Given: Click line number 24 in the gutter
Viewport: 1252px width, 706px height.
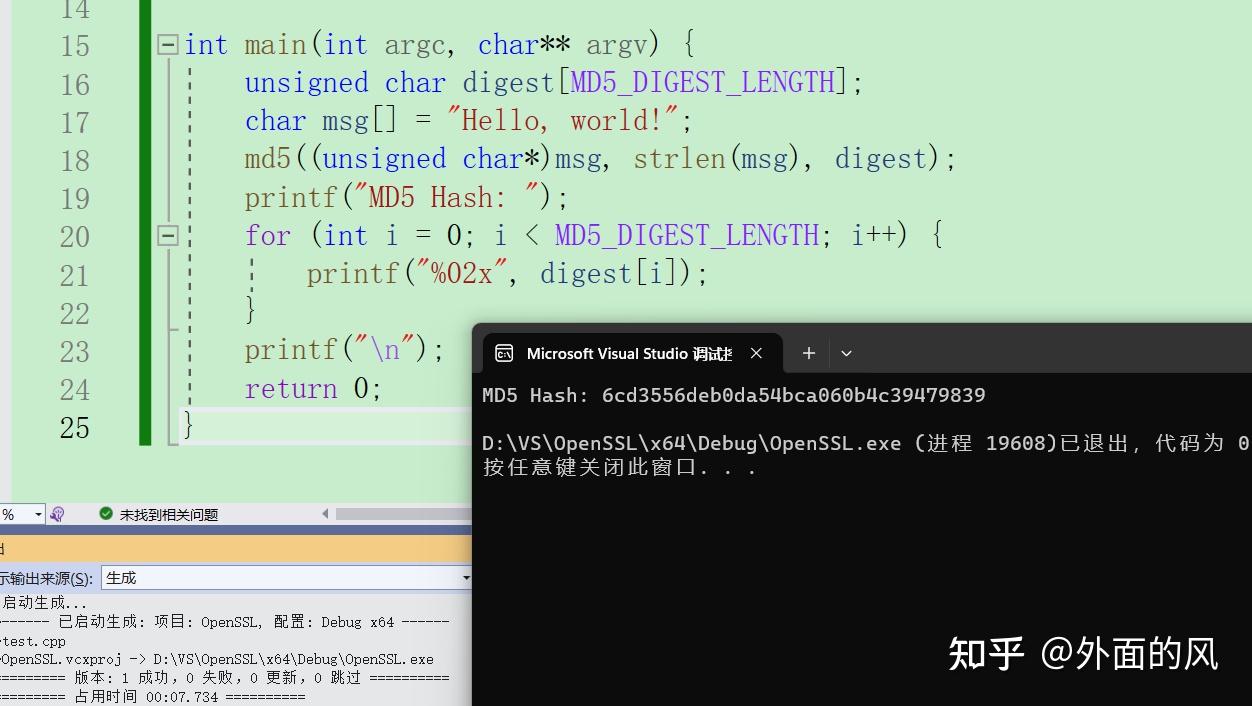Looking at the screenshot, I should pos(75,389).
